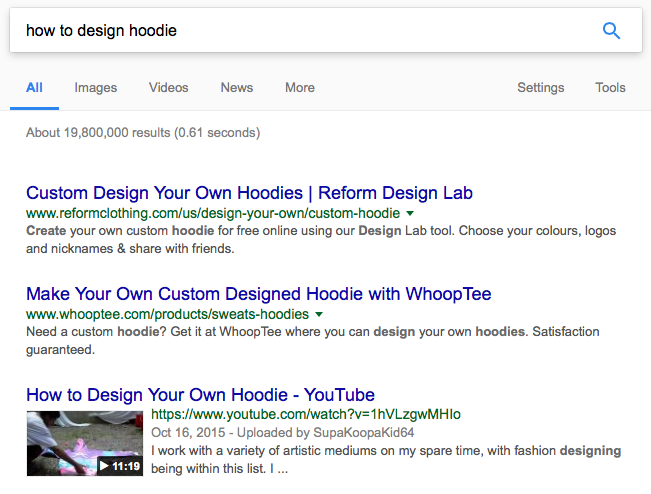Screen dimensions: 651x494
Task: Click the YouTube video thumbnail image
Action: click(84, 443)
